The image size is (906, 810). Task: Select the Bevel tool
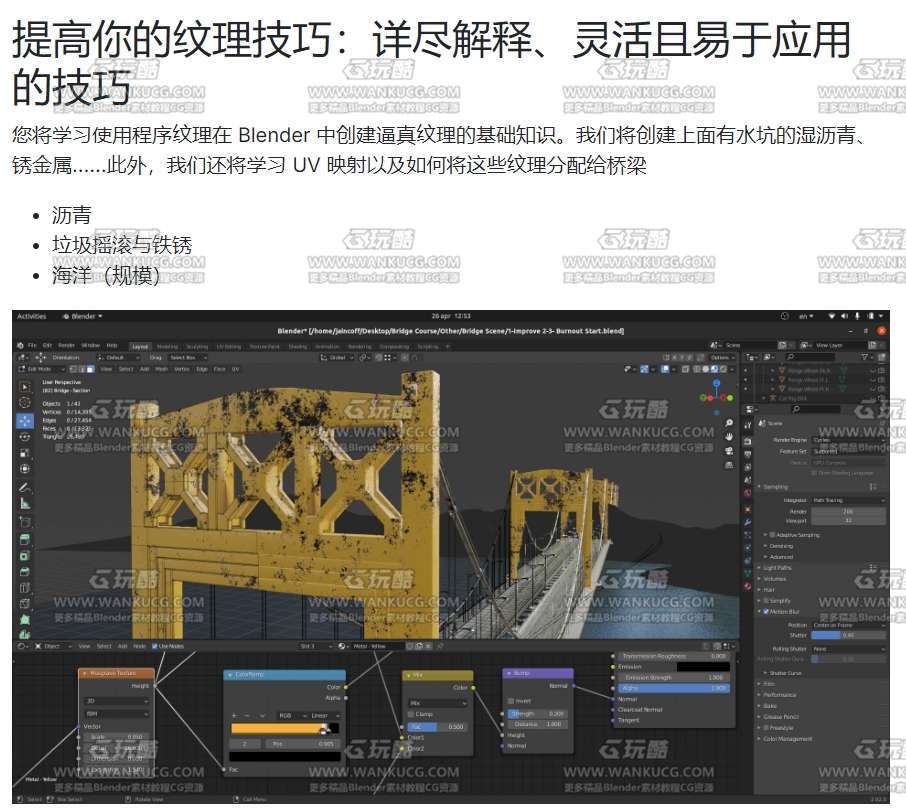point(24,572)
